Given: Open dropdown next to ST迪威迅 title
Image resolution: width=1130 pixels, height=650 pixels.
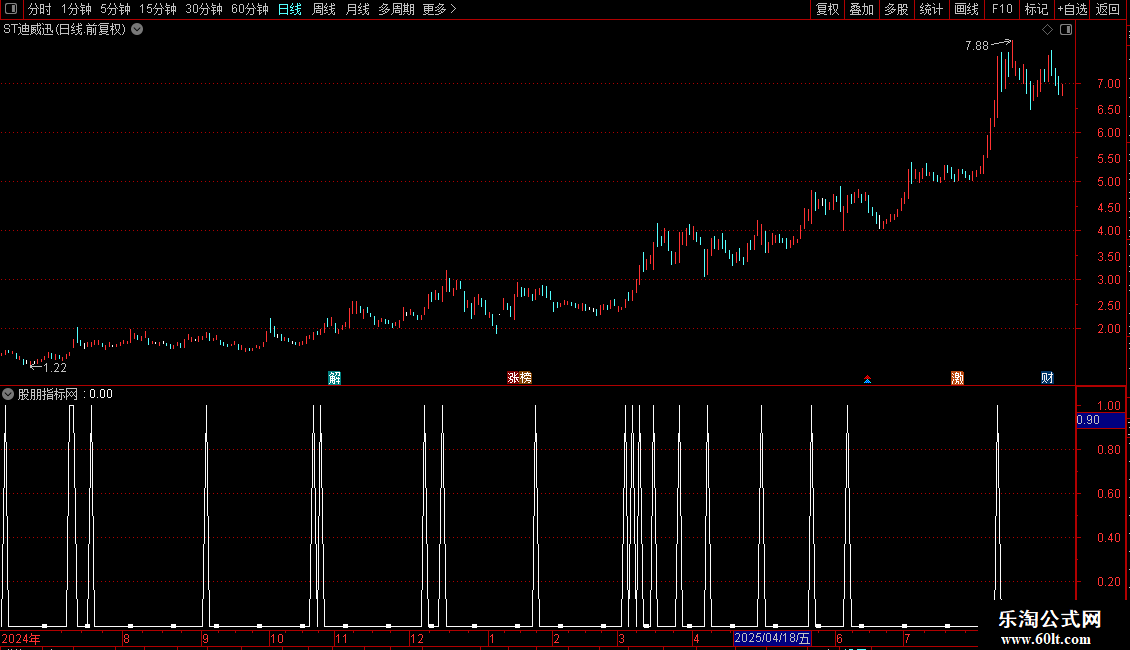Looking at the screenshot, I should pos(137,30).
